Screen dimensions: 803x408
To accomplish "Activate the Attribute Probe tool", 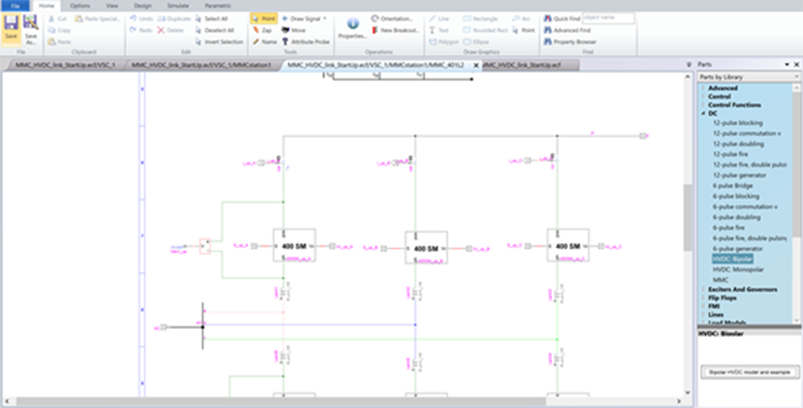I will (305, 42).
